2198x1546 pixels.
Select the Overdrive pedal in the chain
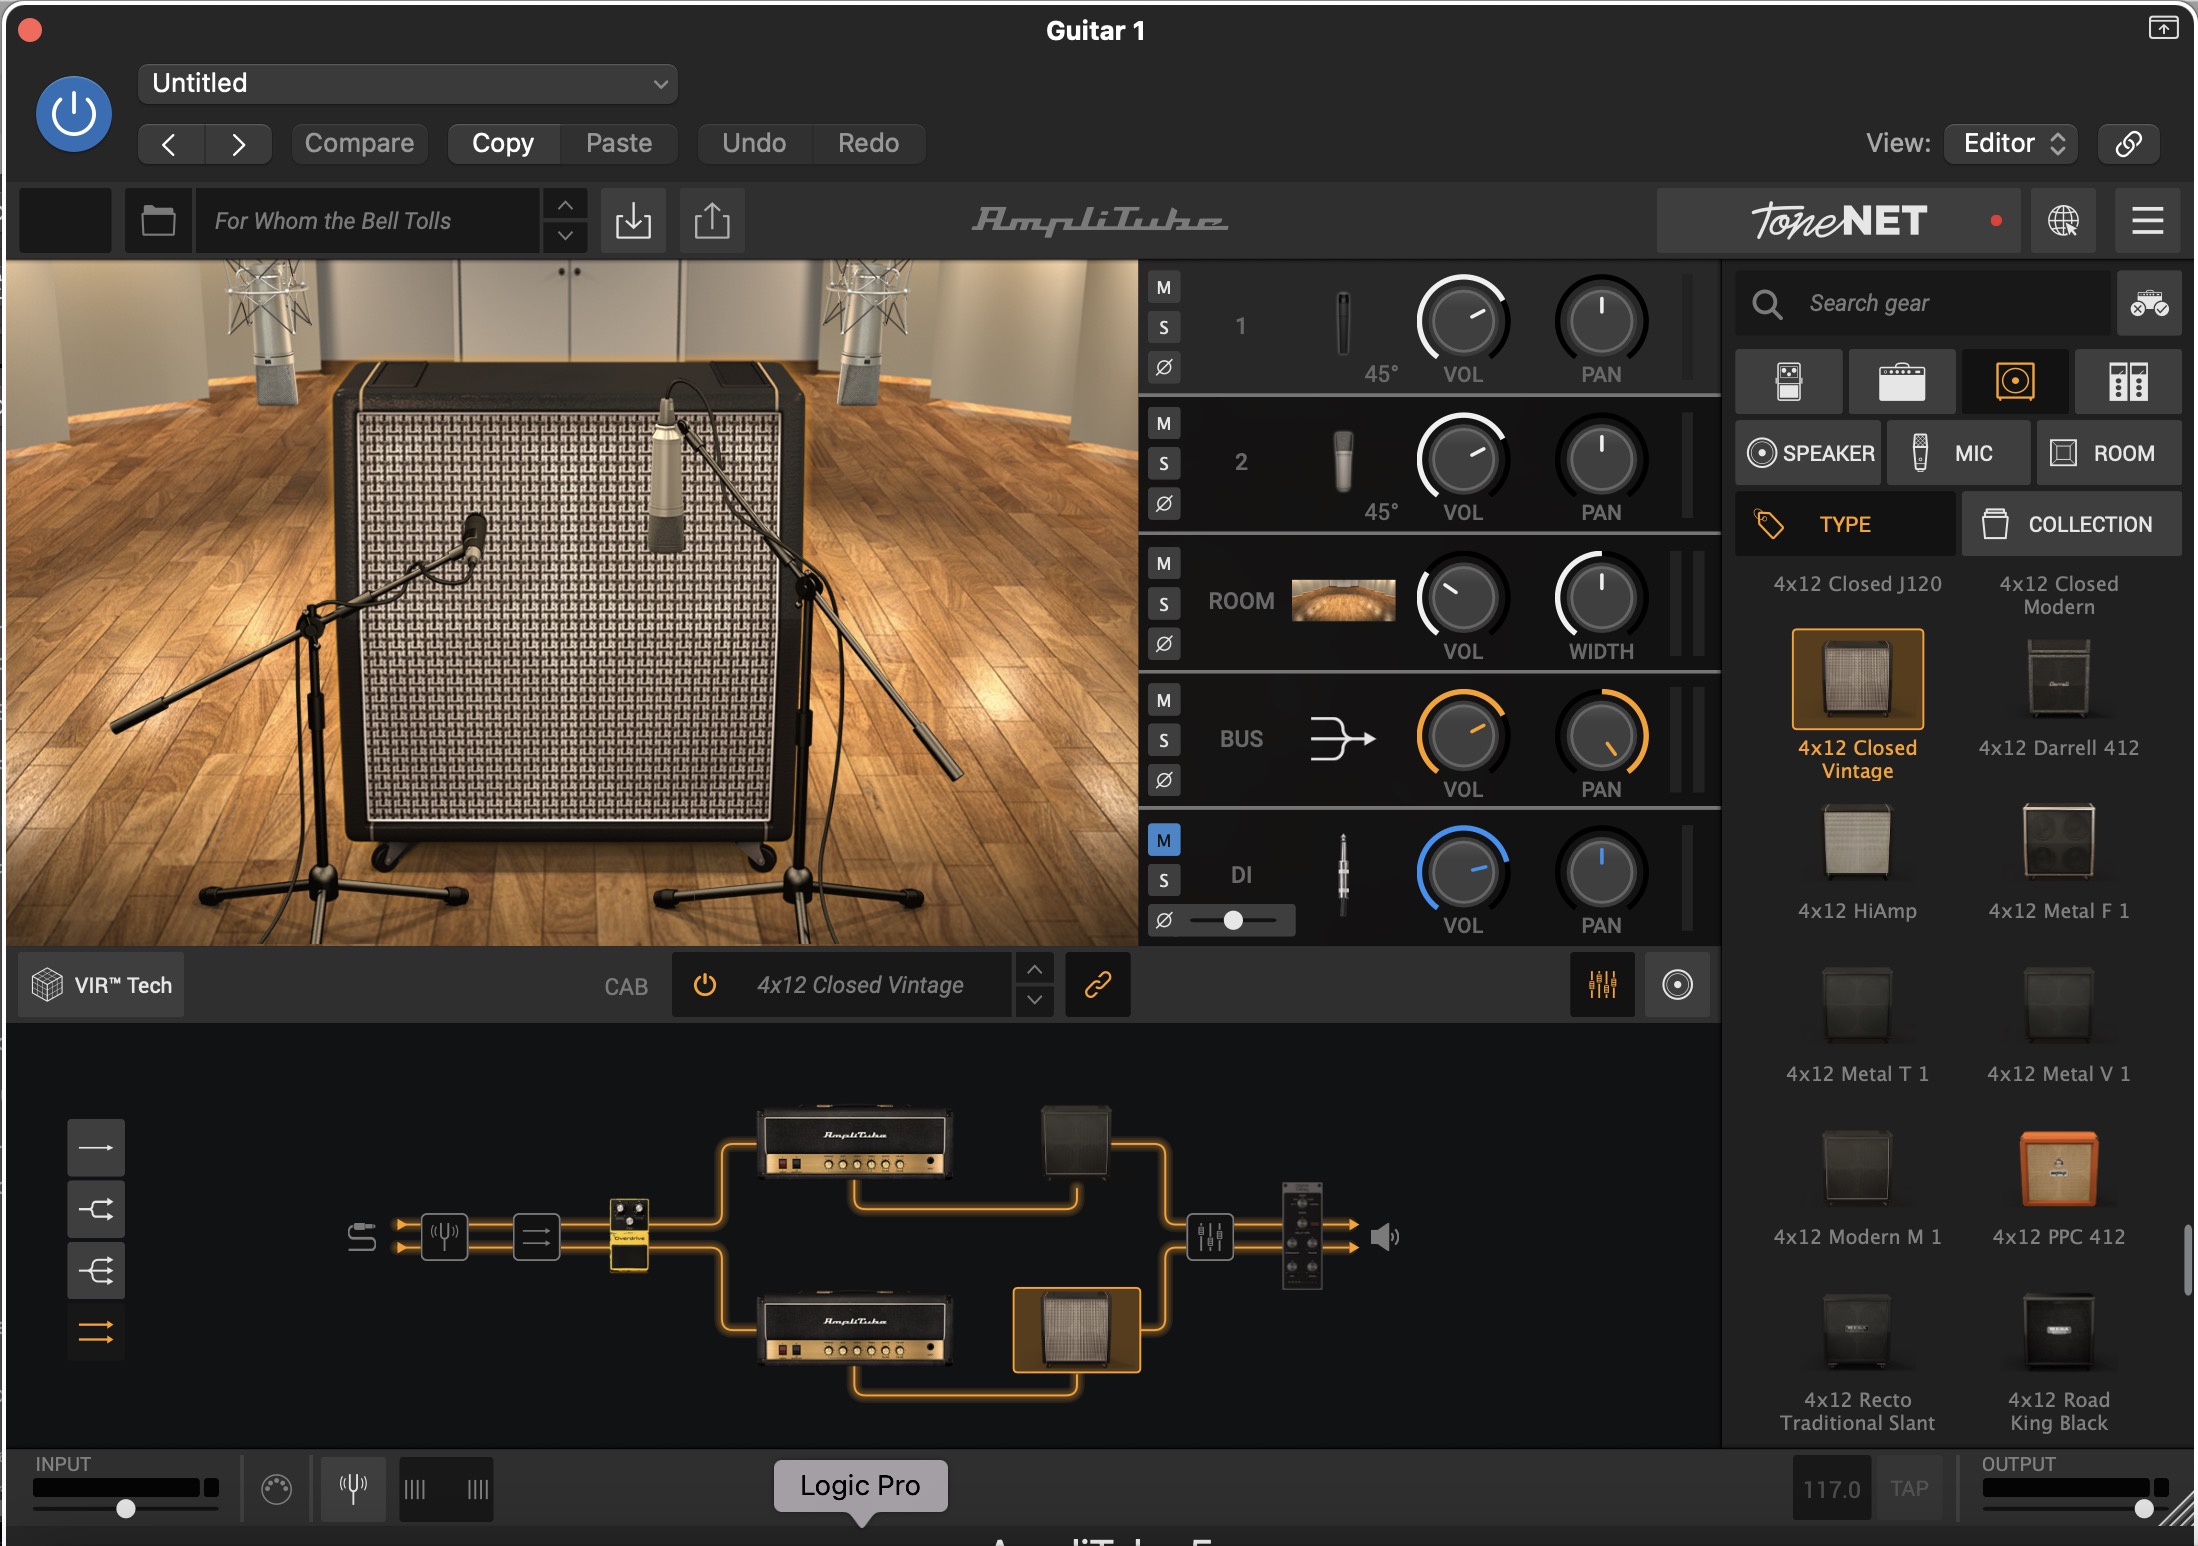[629, 1235]
